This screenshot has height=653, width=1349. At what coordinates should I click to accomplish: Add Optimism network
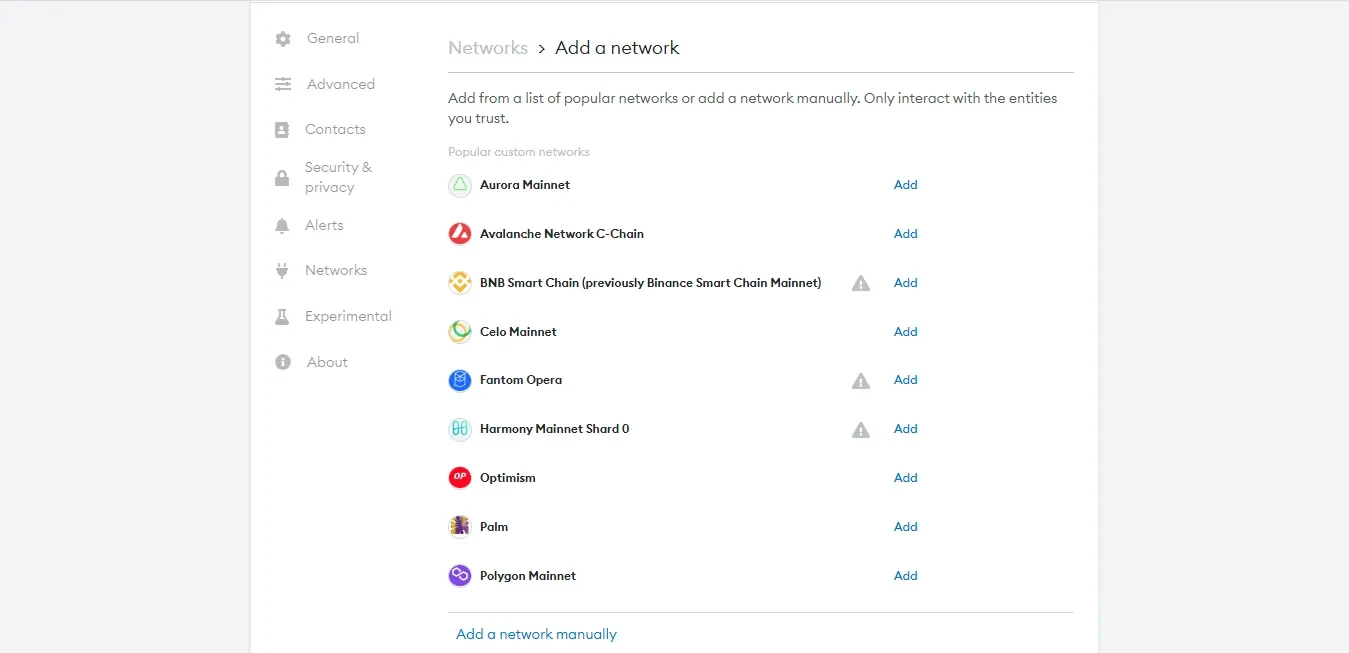pyautogui.click(x=906, y=478)
